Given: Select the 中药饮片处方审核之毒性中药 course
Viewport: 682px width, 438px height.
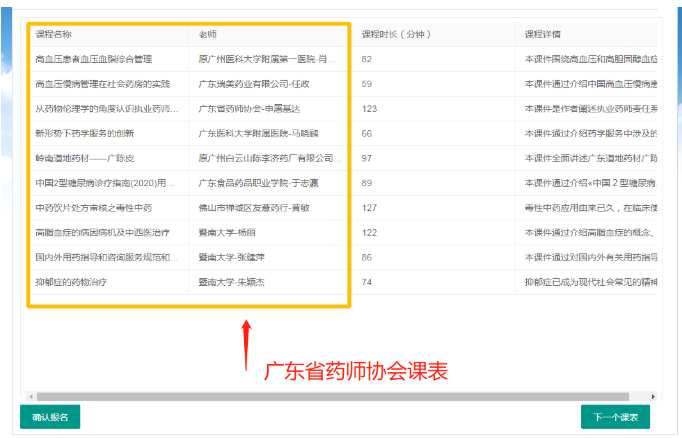Looking at the screenshot, I should 93,208.
